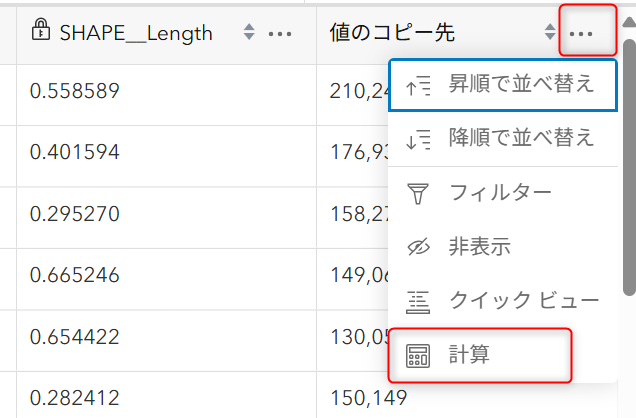Choose フィルター from the column menu
This screenshot has height=418, width=636.
pyautogui.click(x=503, y=193)
